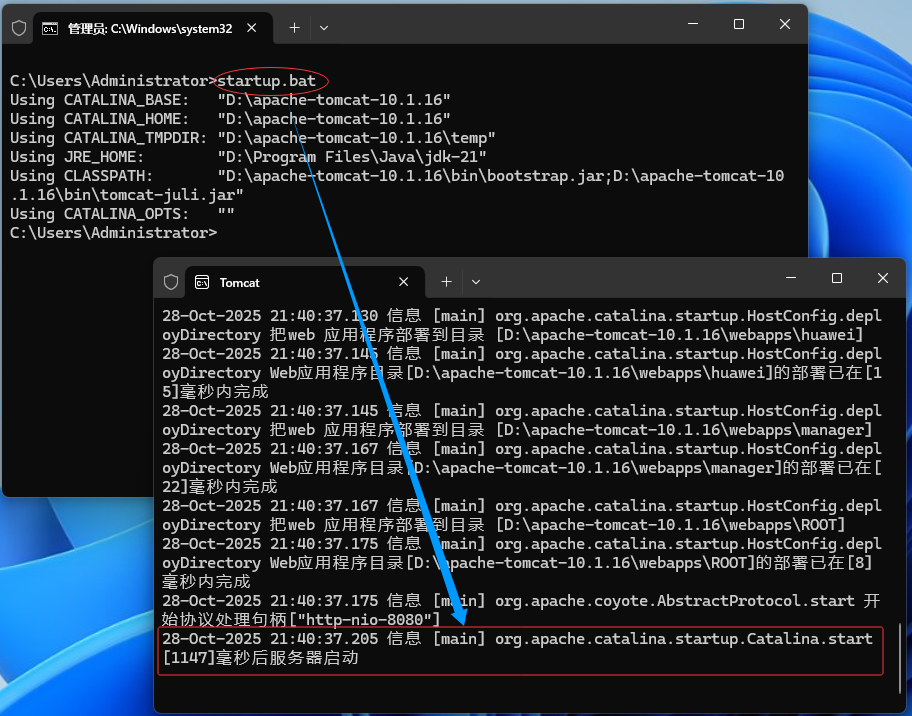Click the shield icon in the Tomcat window
This screenshot has height=716, width=912.
point(171,282)
